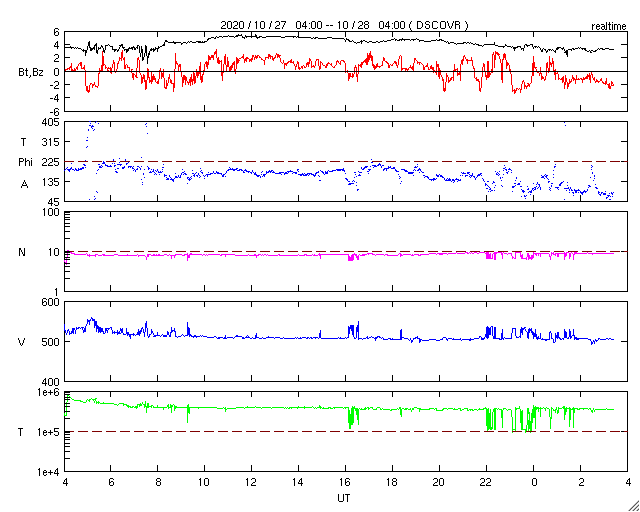Click the "-4" tick on Bt,Bz axis
The image size is (640, 512).
tap(54, 98)
